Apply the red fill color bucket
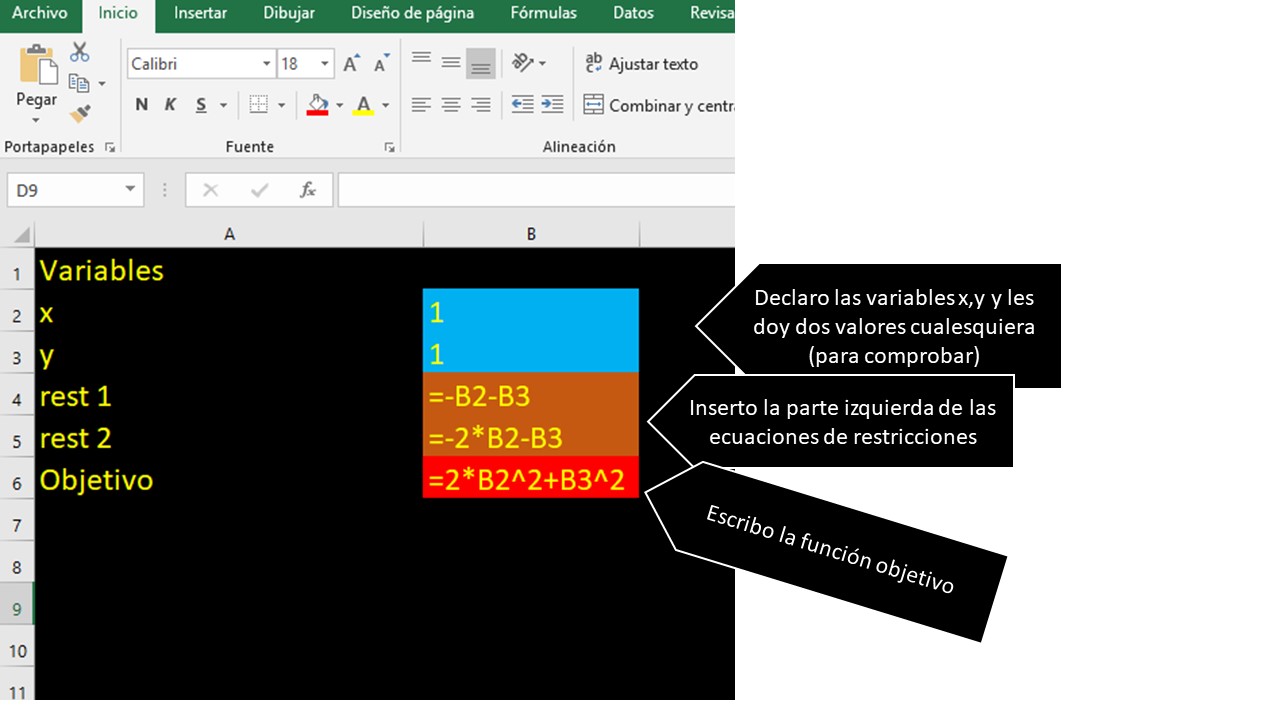The image size is (1280, 720). click(x=318, y=105)
